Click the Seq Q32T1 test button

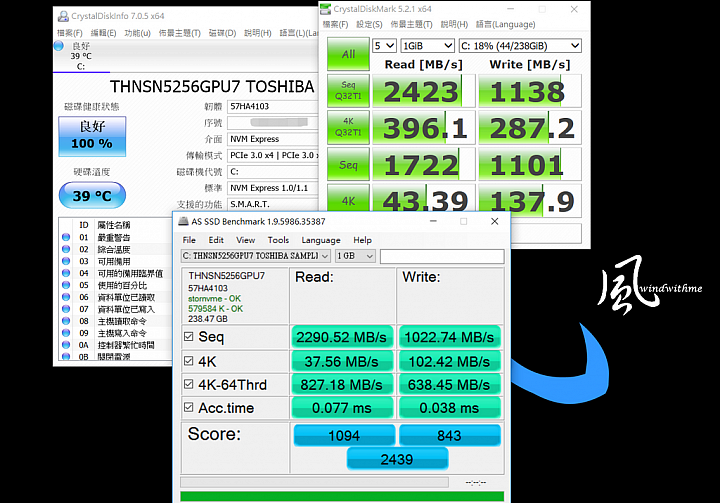click(348, 90)
